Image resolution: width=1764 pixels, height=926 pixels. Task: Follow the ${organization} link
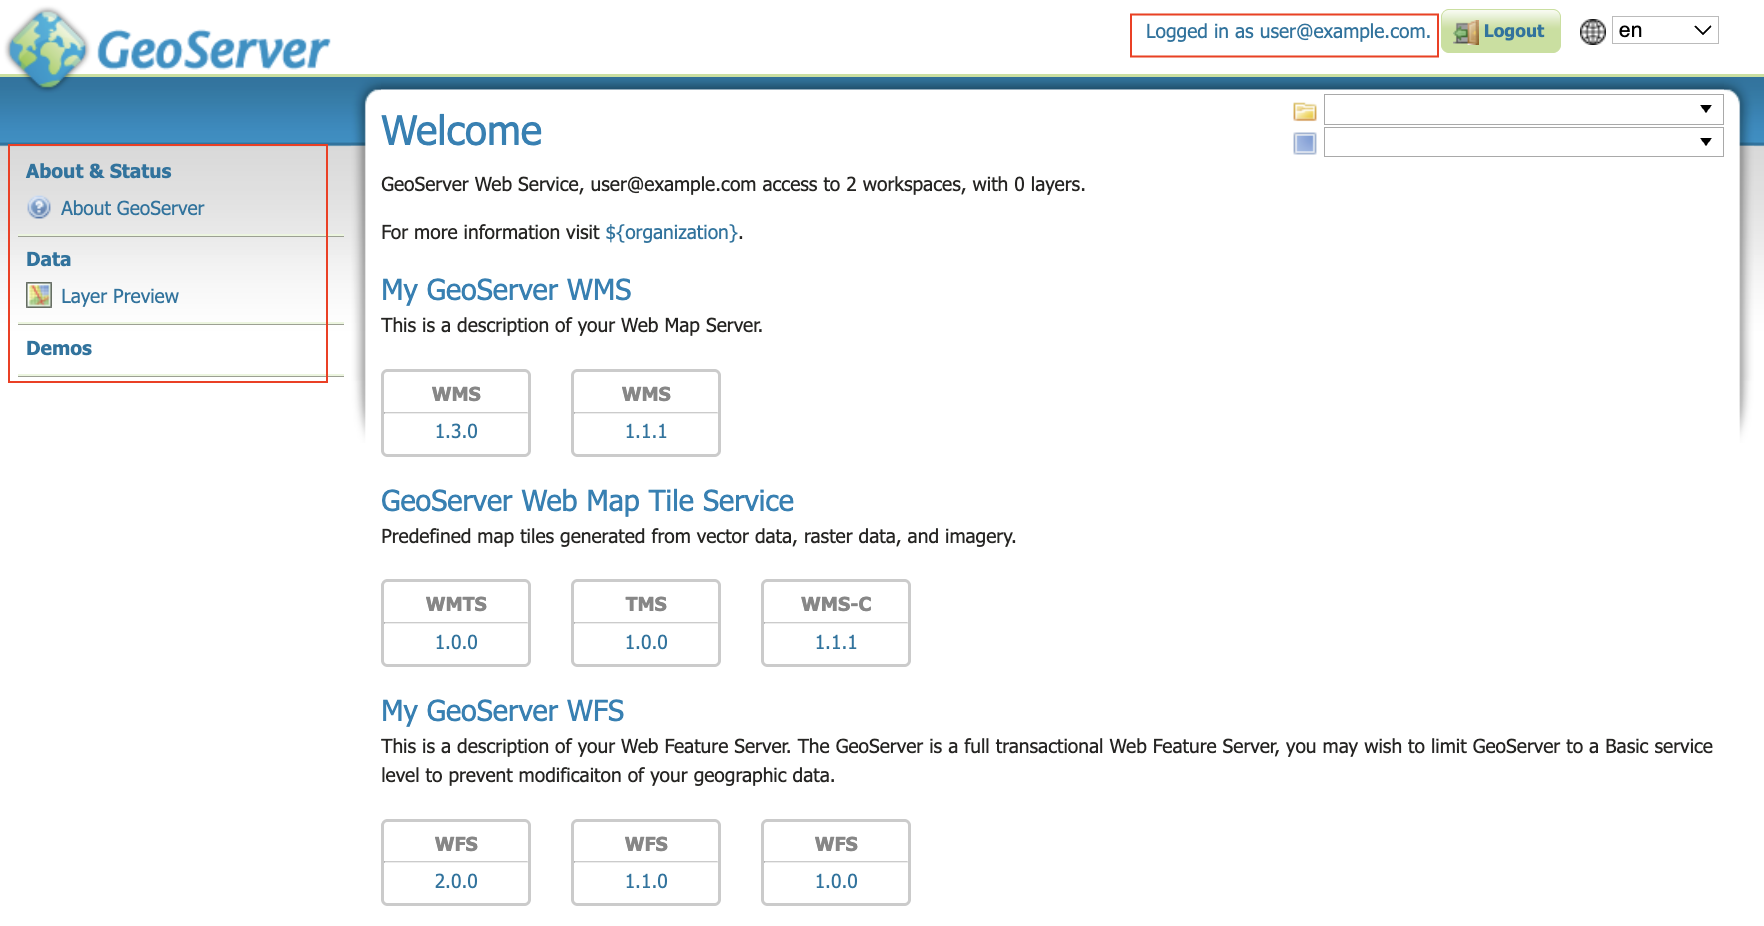pos(671,232)
